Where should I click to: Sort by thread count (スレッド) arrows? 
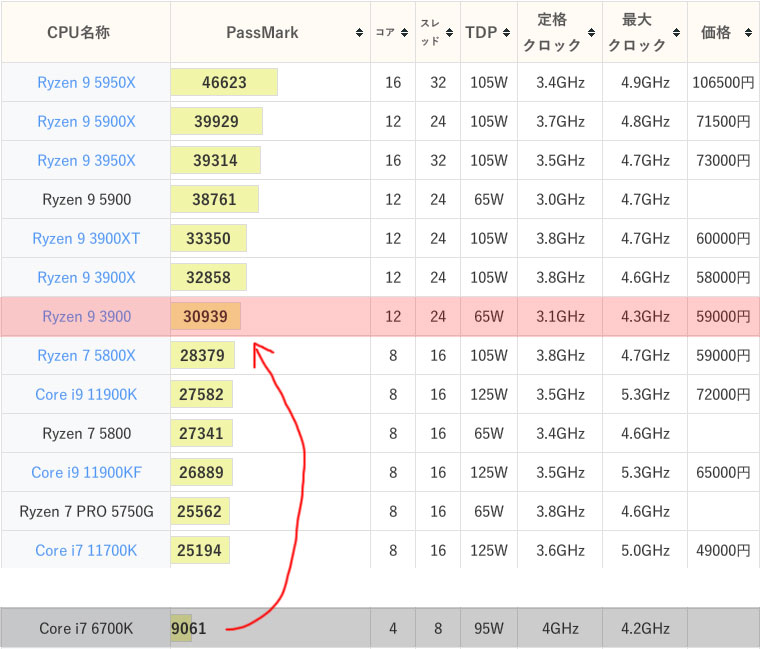tap(449, 32)
